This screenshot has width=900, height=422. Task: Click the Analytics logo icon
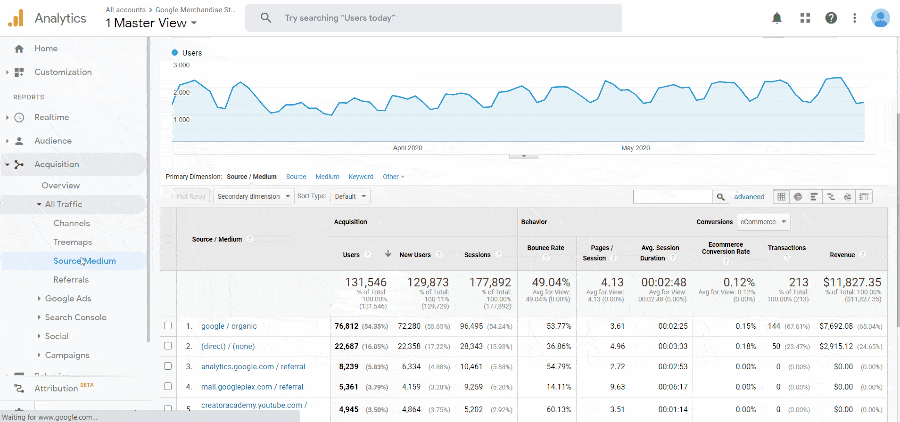point(15,18)
